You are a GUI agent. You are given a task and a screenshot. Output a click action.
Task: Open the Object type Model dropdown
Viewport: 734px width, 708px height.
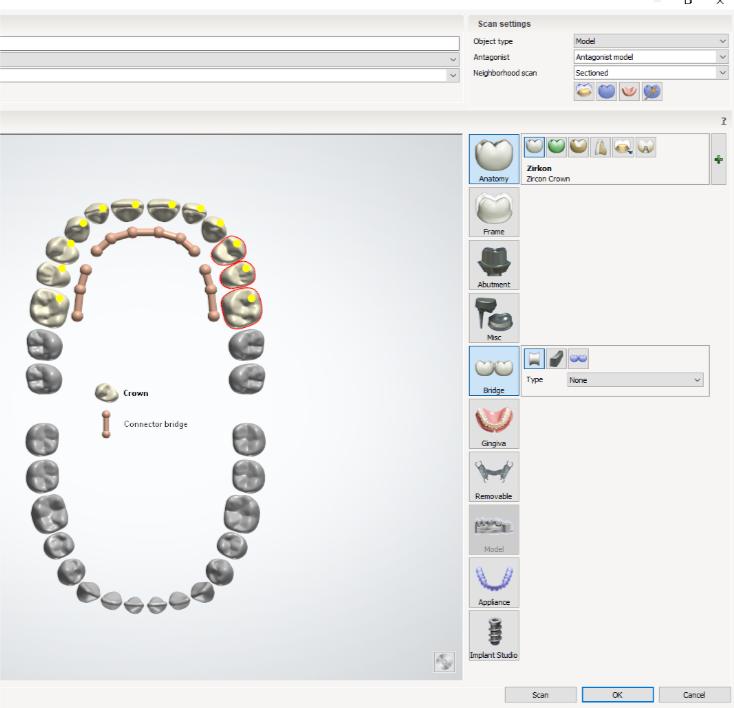(651, 41)
